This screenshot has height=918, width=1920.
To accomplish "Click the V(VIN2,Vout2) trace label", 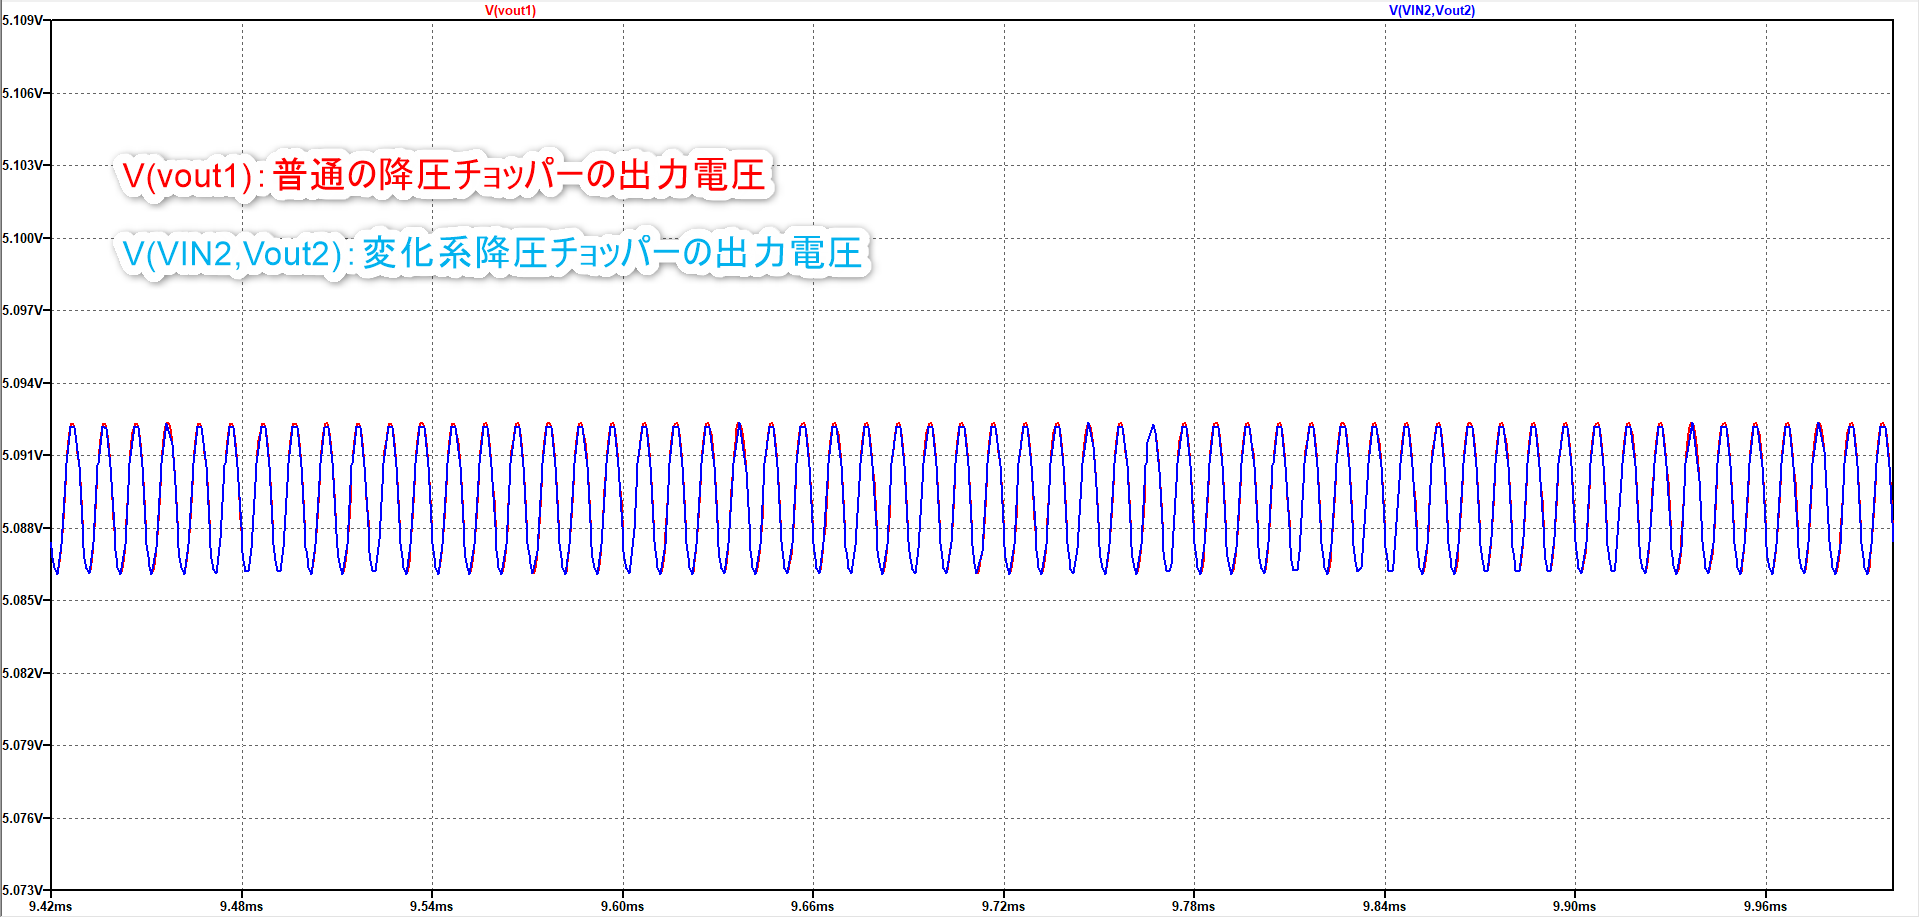I will (1431, 9).
